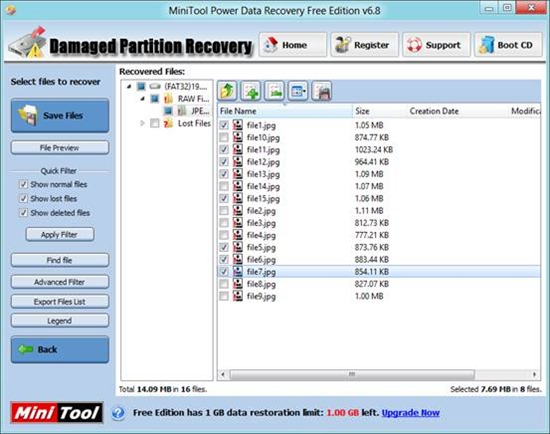The image size is (550, 434).
Task: Open the view mode toolbar dropdown
Action: click(x=298, y=91)
